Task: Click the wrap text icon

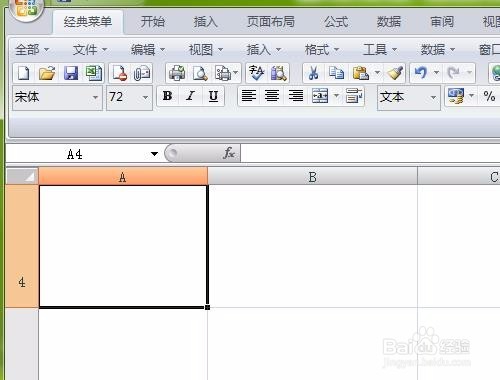Action: tap(354, 96)
